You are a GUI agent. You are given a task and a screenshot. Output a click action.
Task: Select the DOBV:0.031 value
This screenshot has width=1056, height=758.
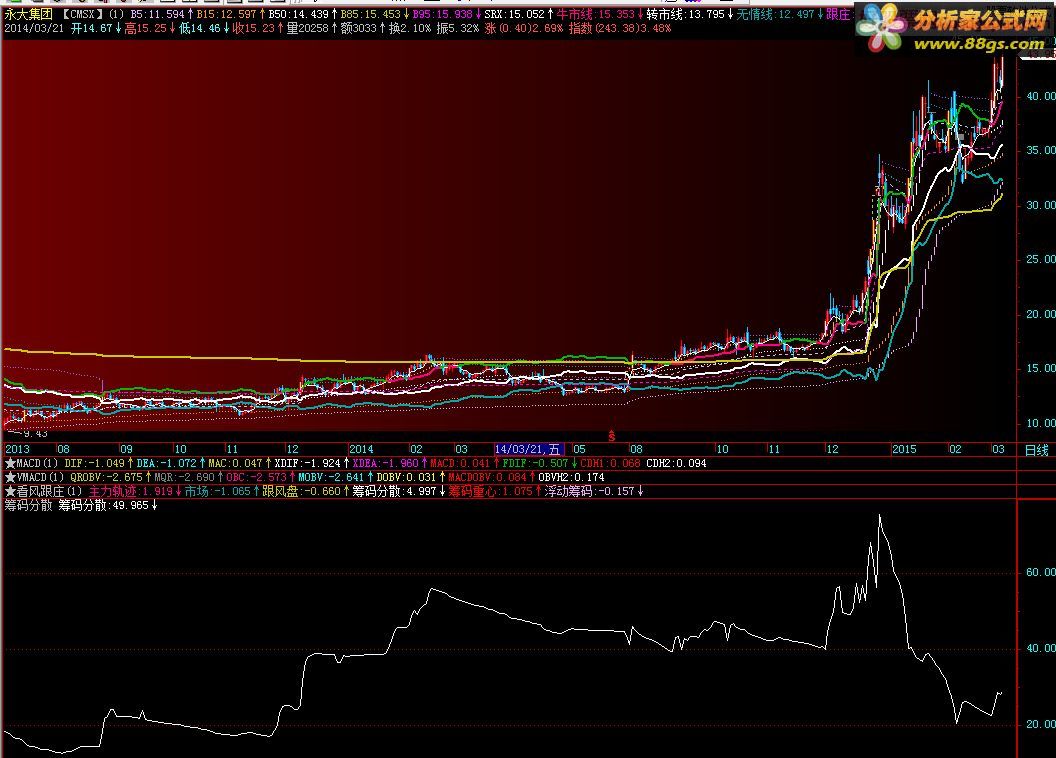(406, 477)
